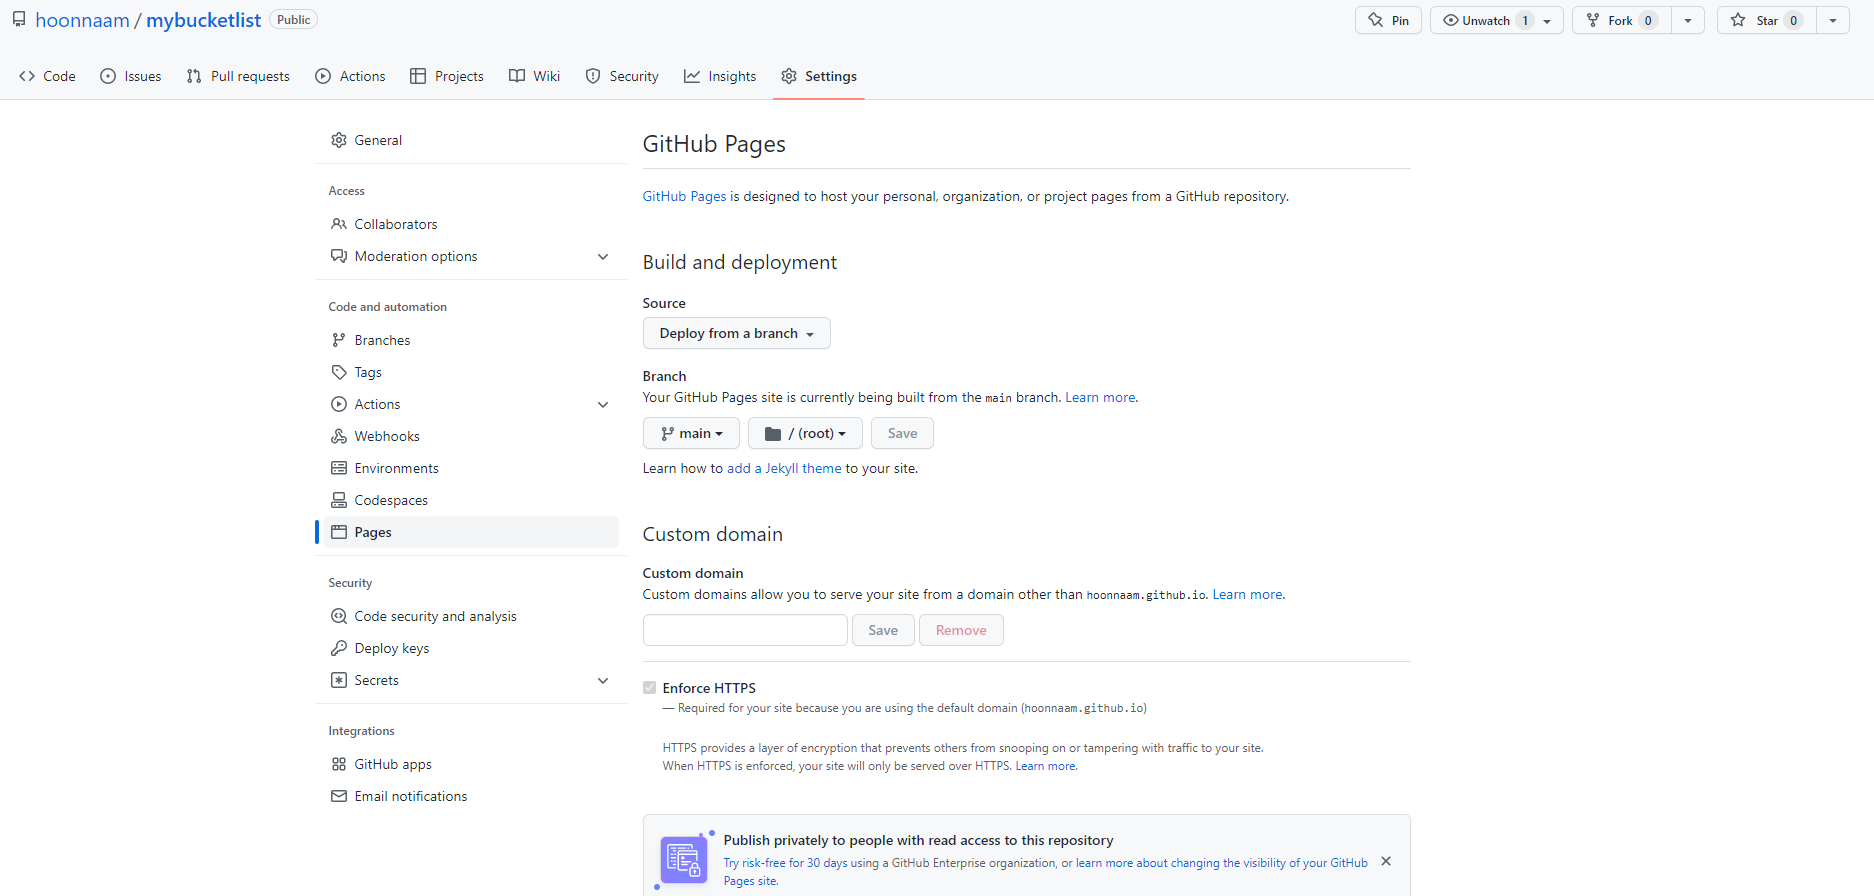Viewport: 1874px width, 896px height.
Task: Open Deploy keys settings in the sidebar
Action: pos(471,648)
